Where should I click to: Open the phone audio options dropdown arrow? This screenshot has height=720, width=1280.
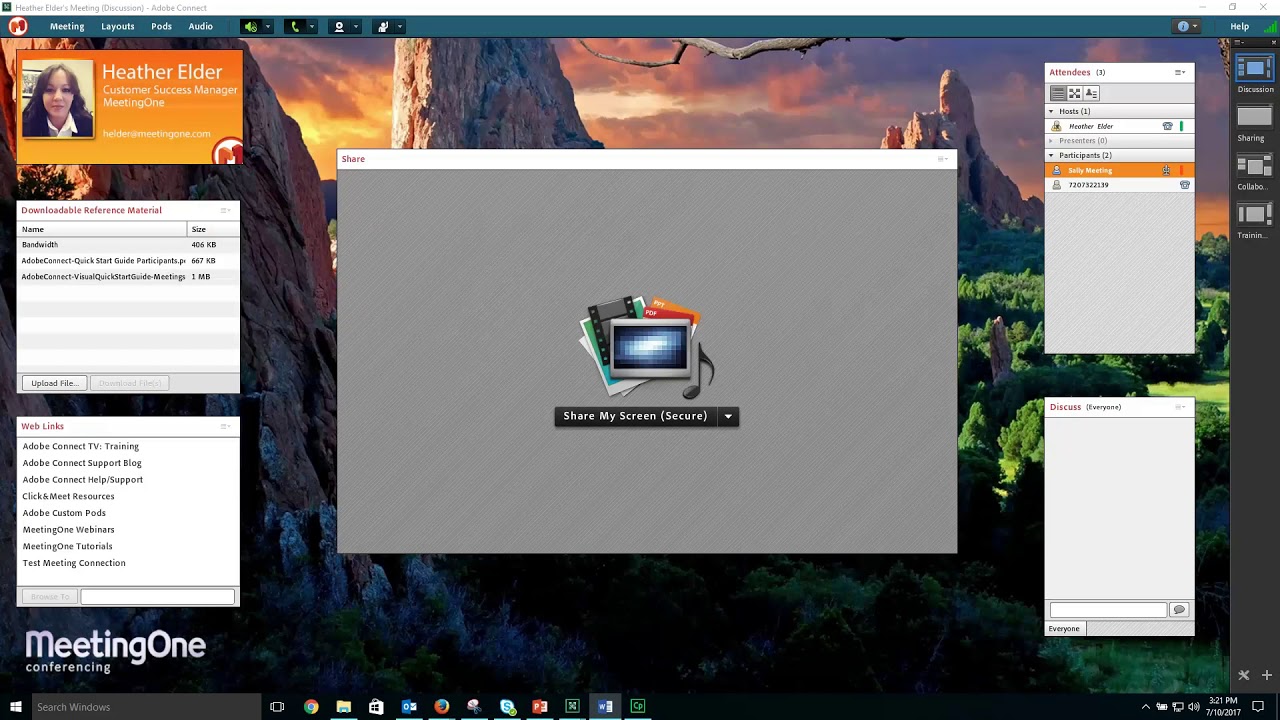coord(311,27)
